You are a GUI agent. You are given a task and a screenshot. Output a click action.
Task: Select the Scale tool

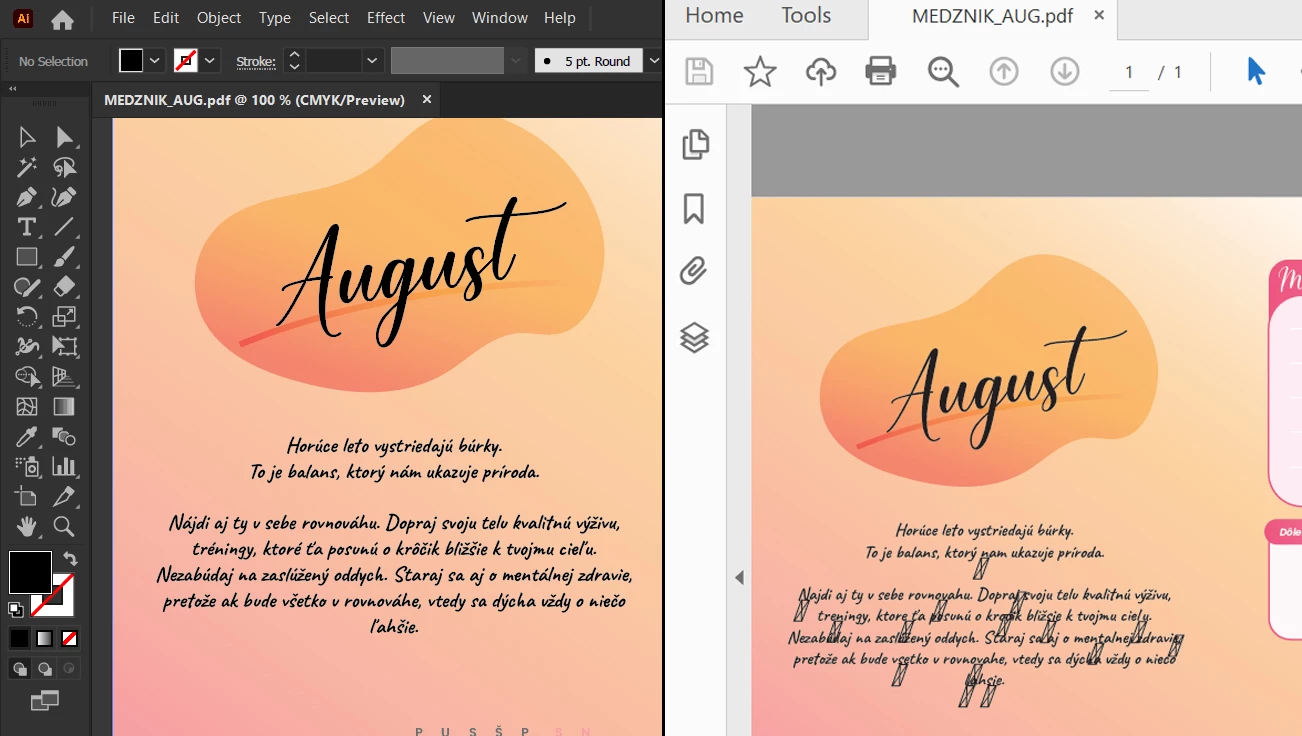65,317
